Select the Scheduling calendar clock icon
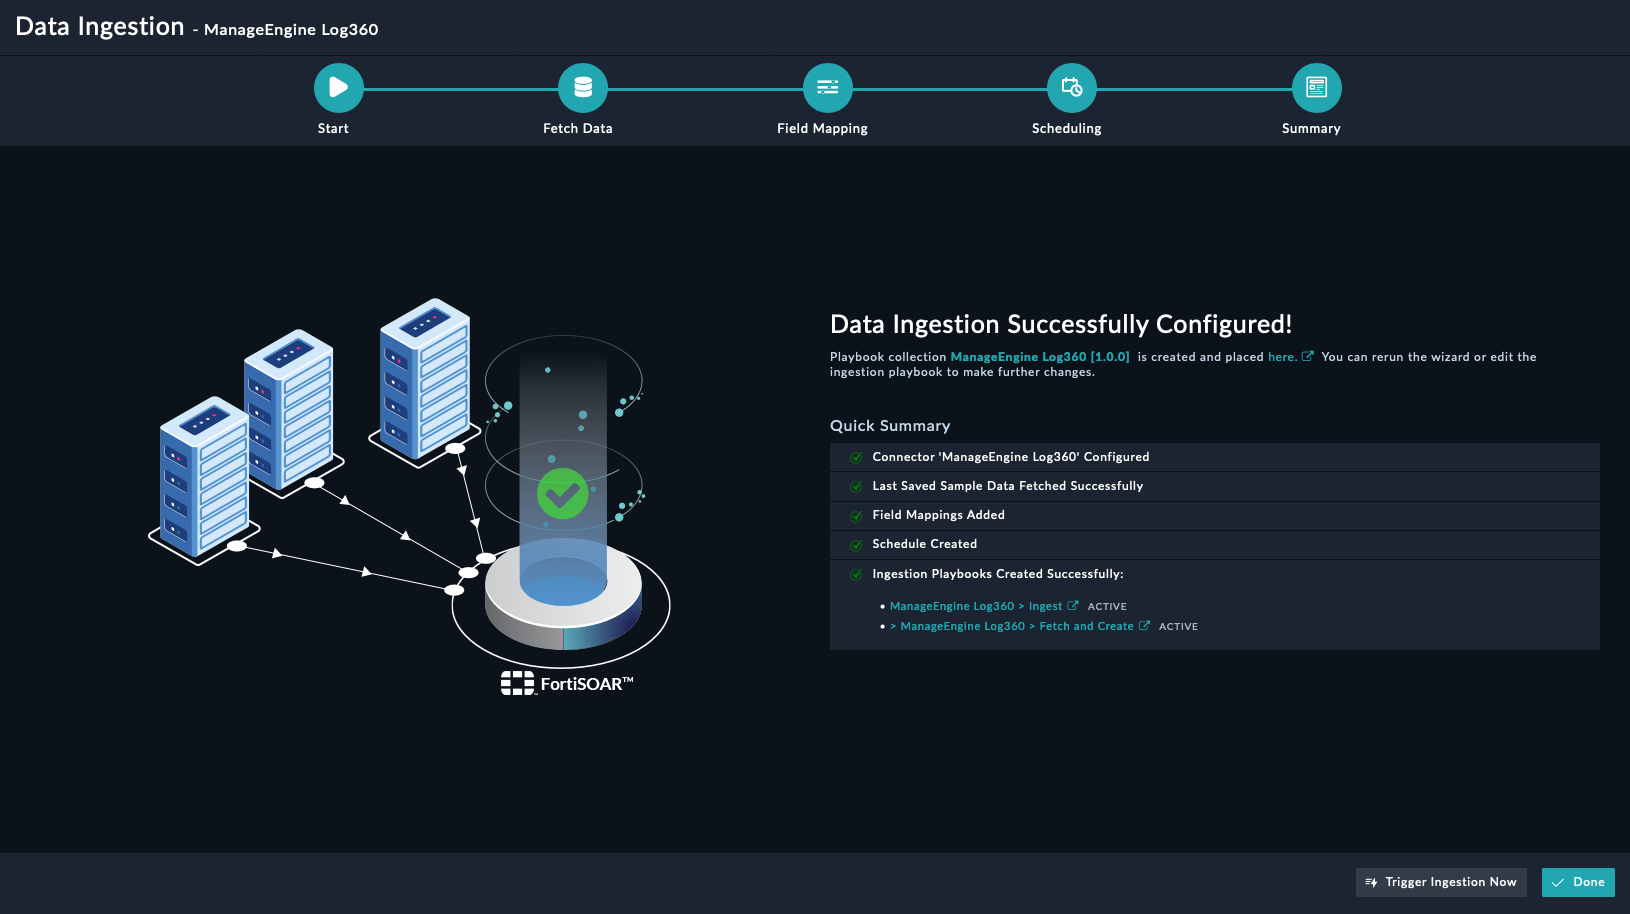The height and width of the screenshot is (914, 1630). (1071, 88)
